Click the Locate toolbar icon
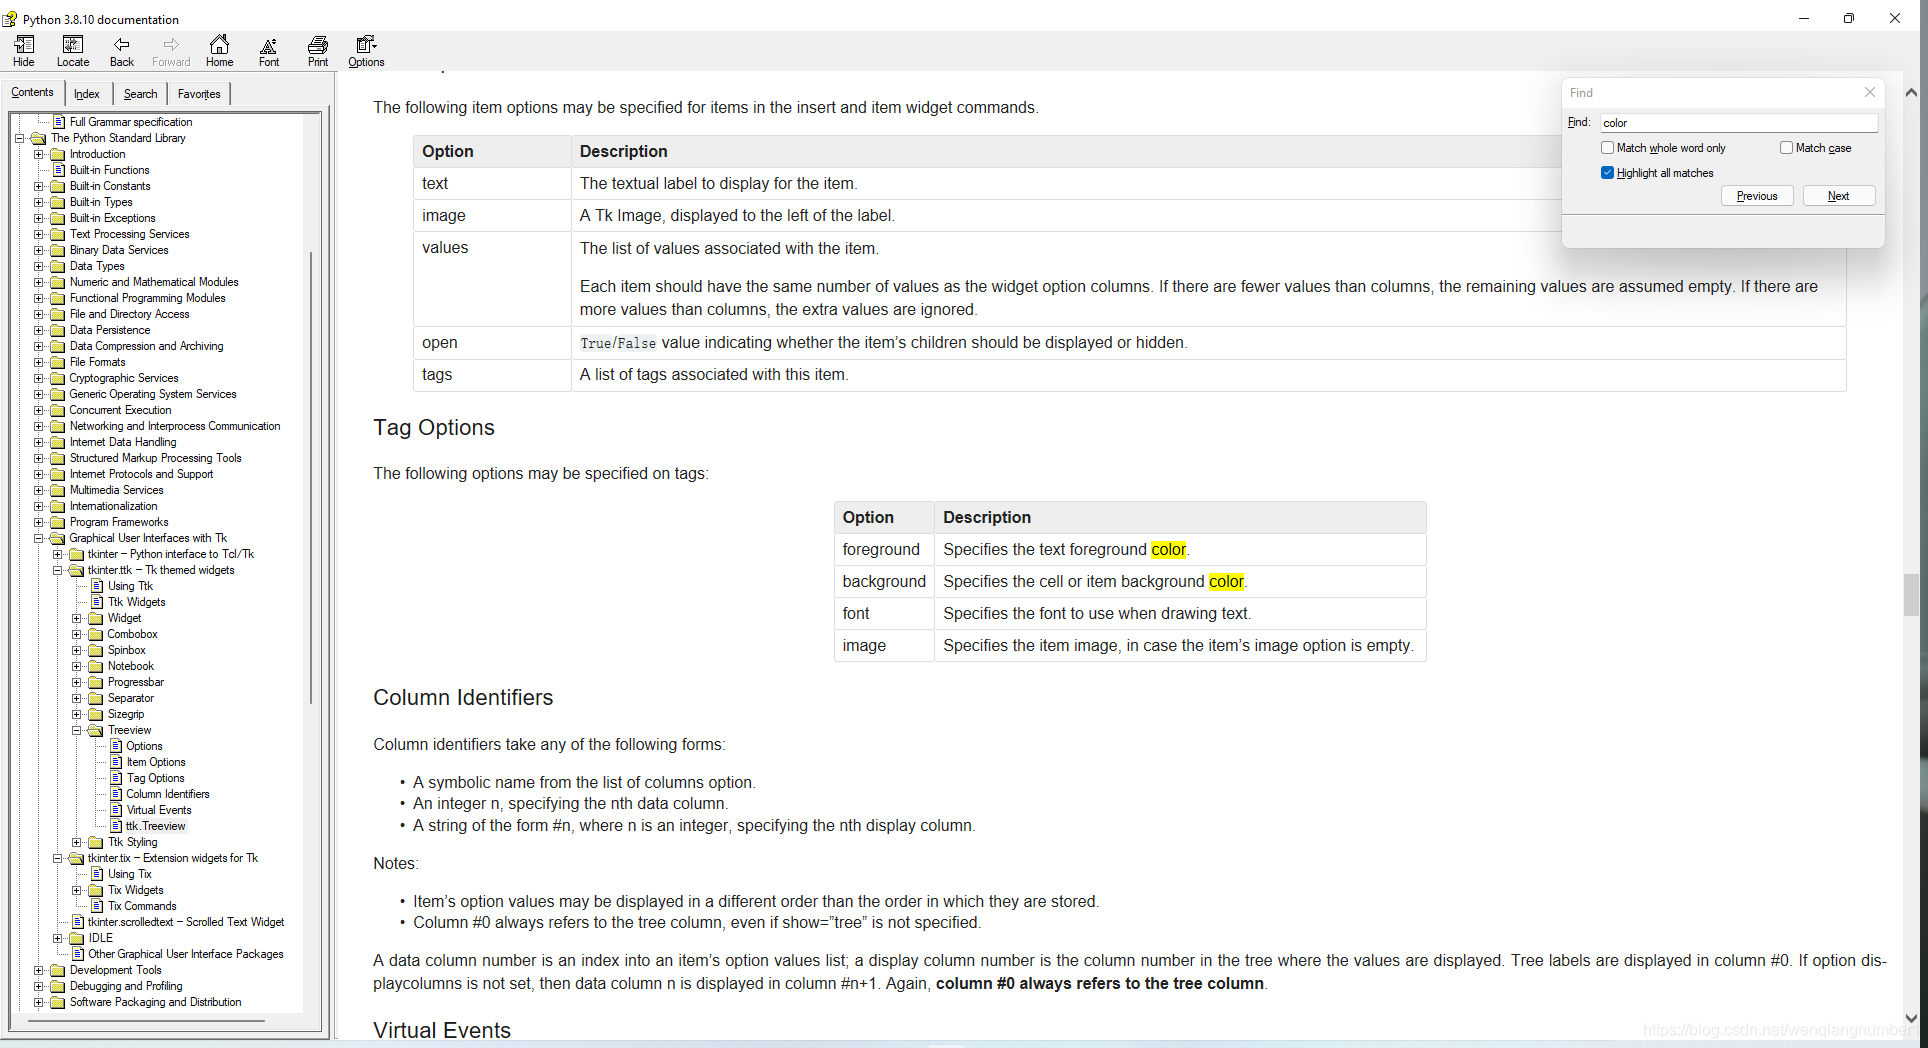This screenshot has height=1048, width=1928. [73, 51]
